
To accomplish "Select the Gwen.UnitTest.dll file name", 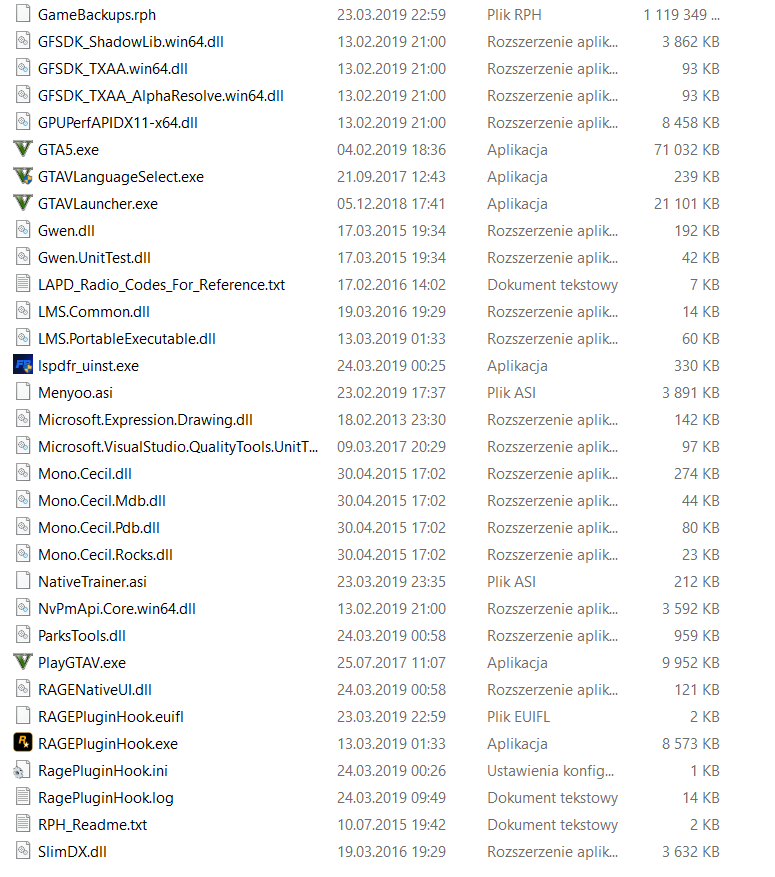I will pyautogui.click(x=94, y=258).
